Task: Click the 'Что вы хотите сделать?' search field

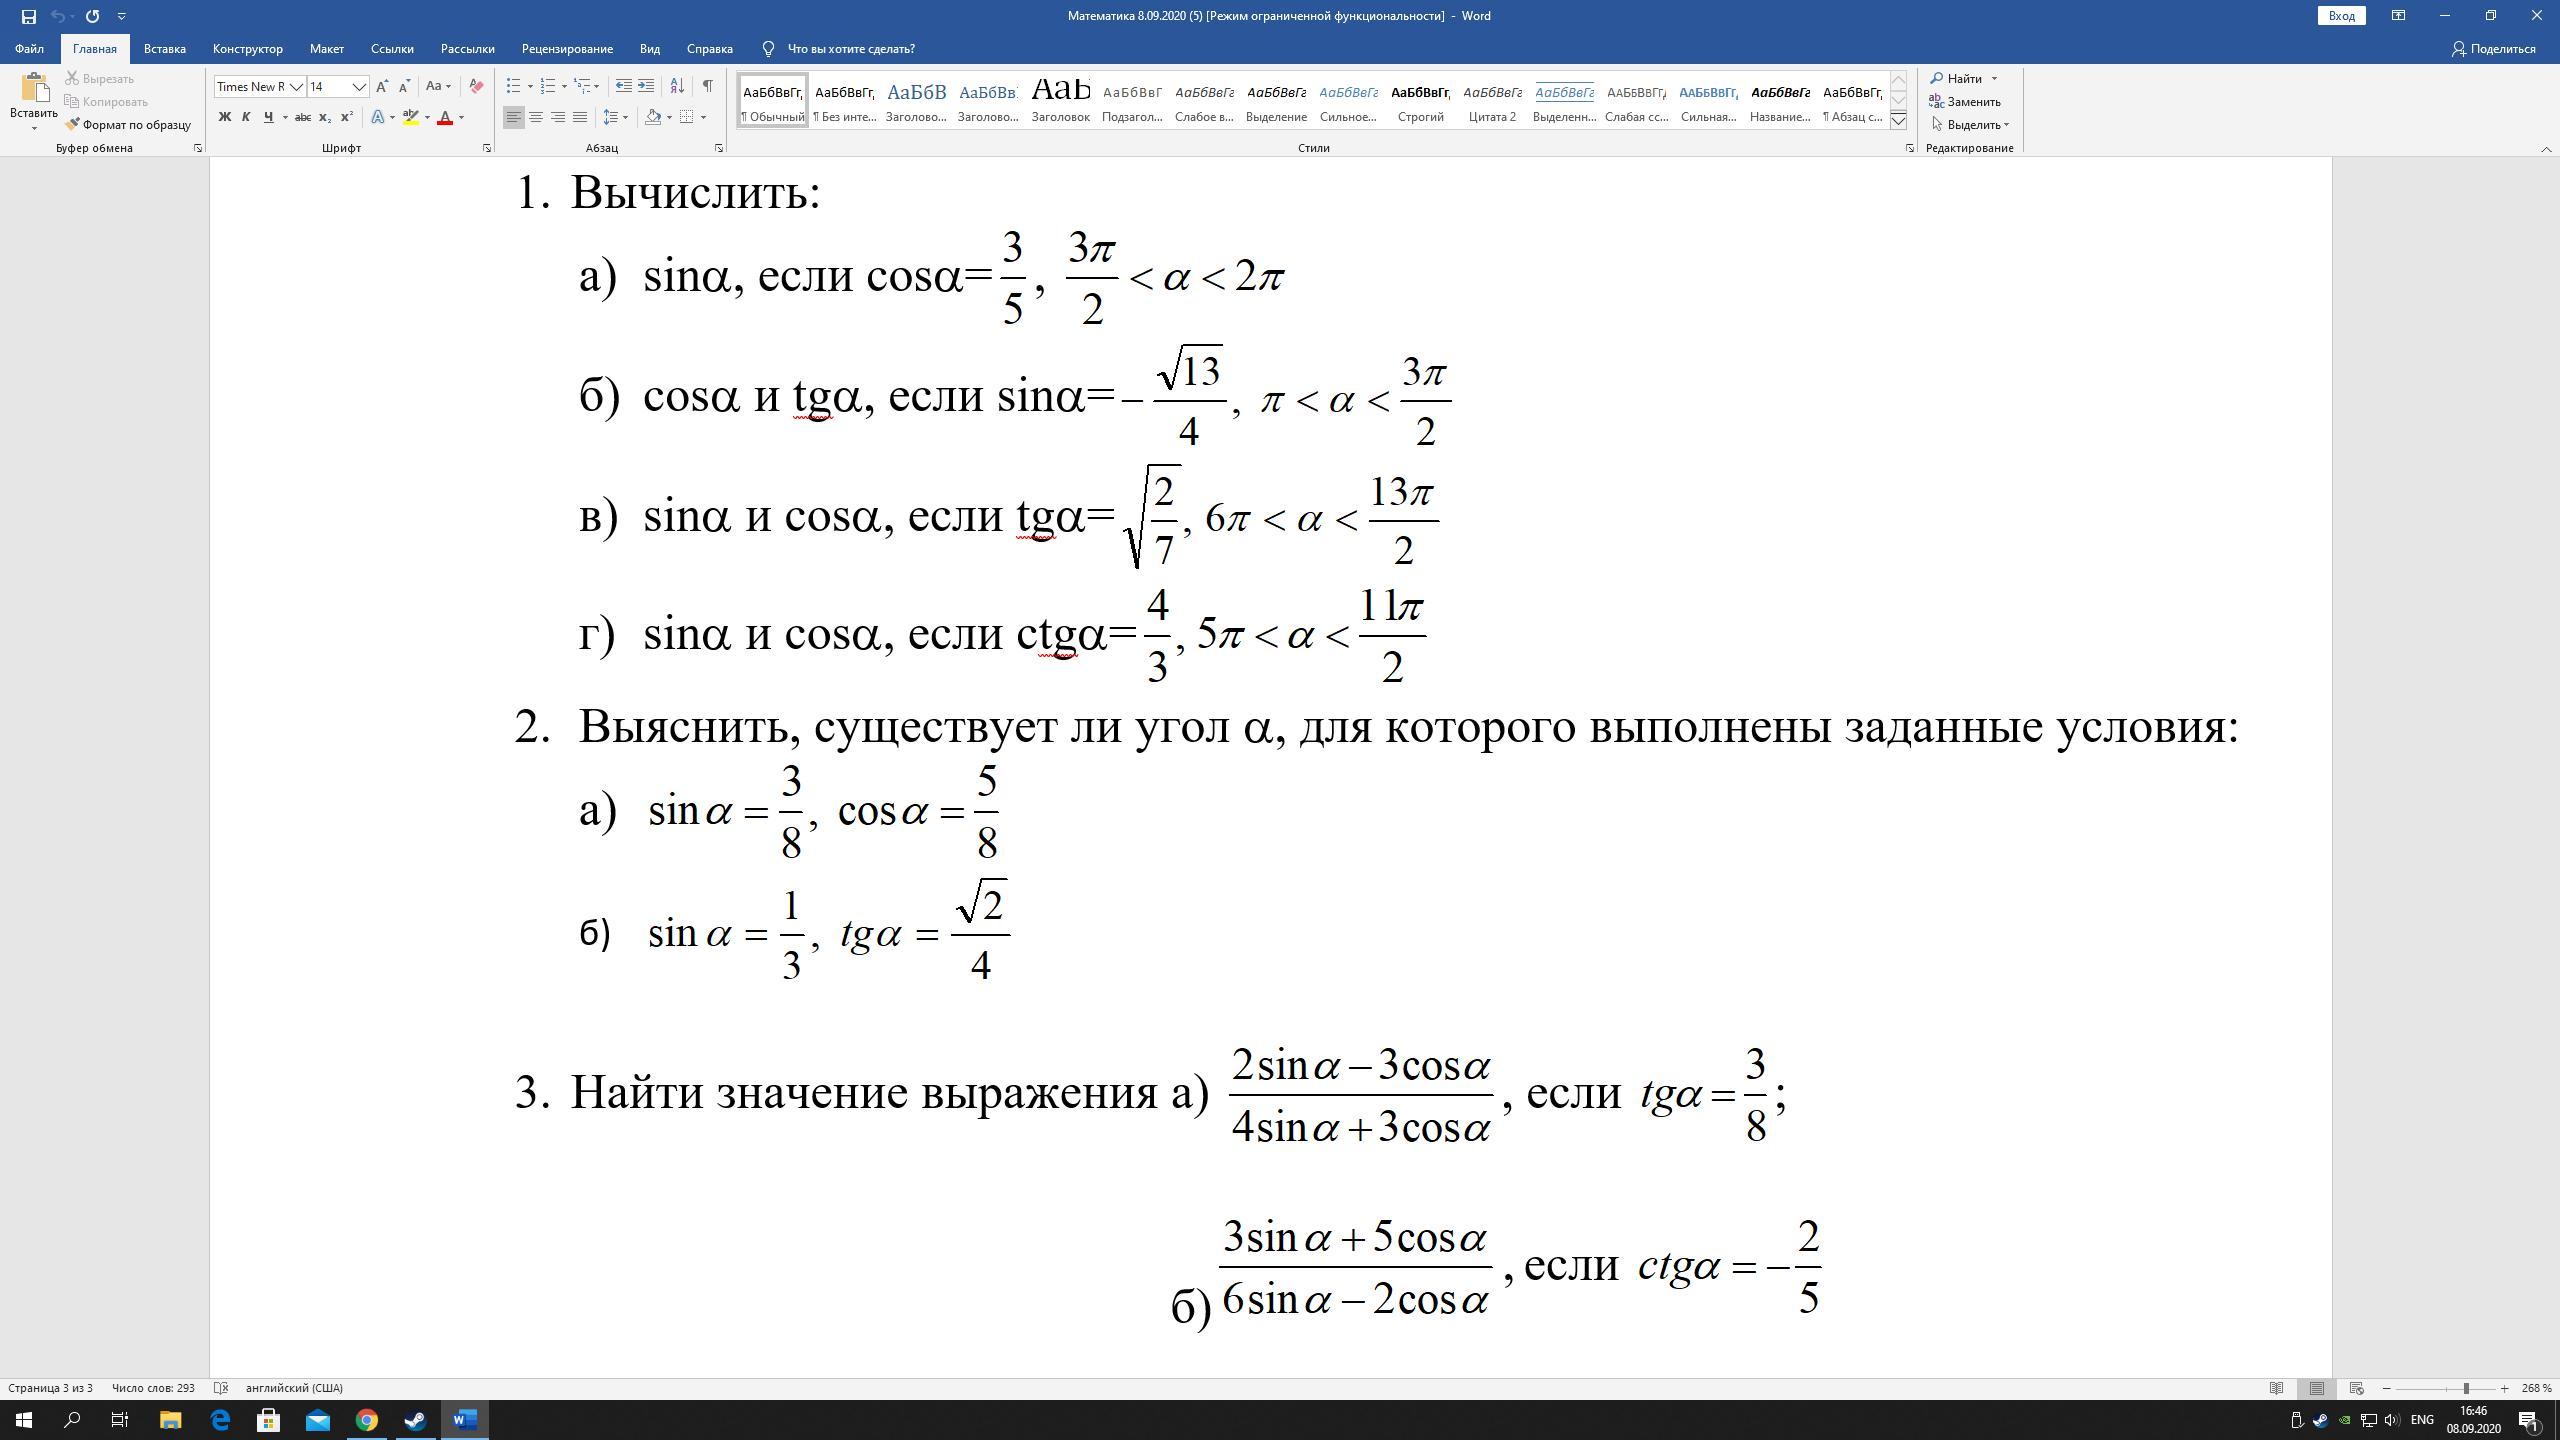Action: [x=851, y=48]
